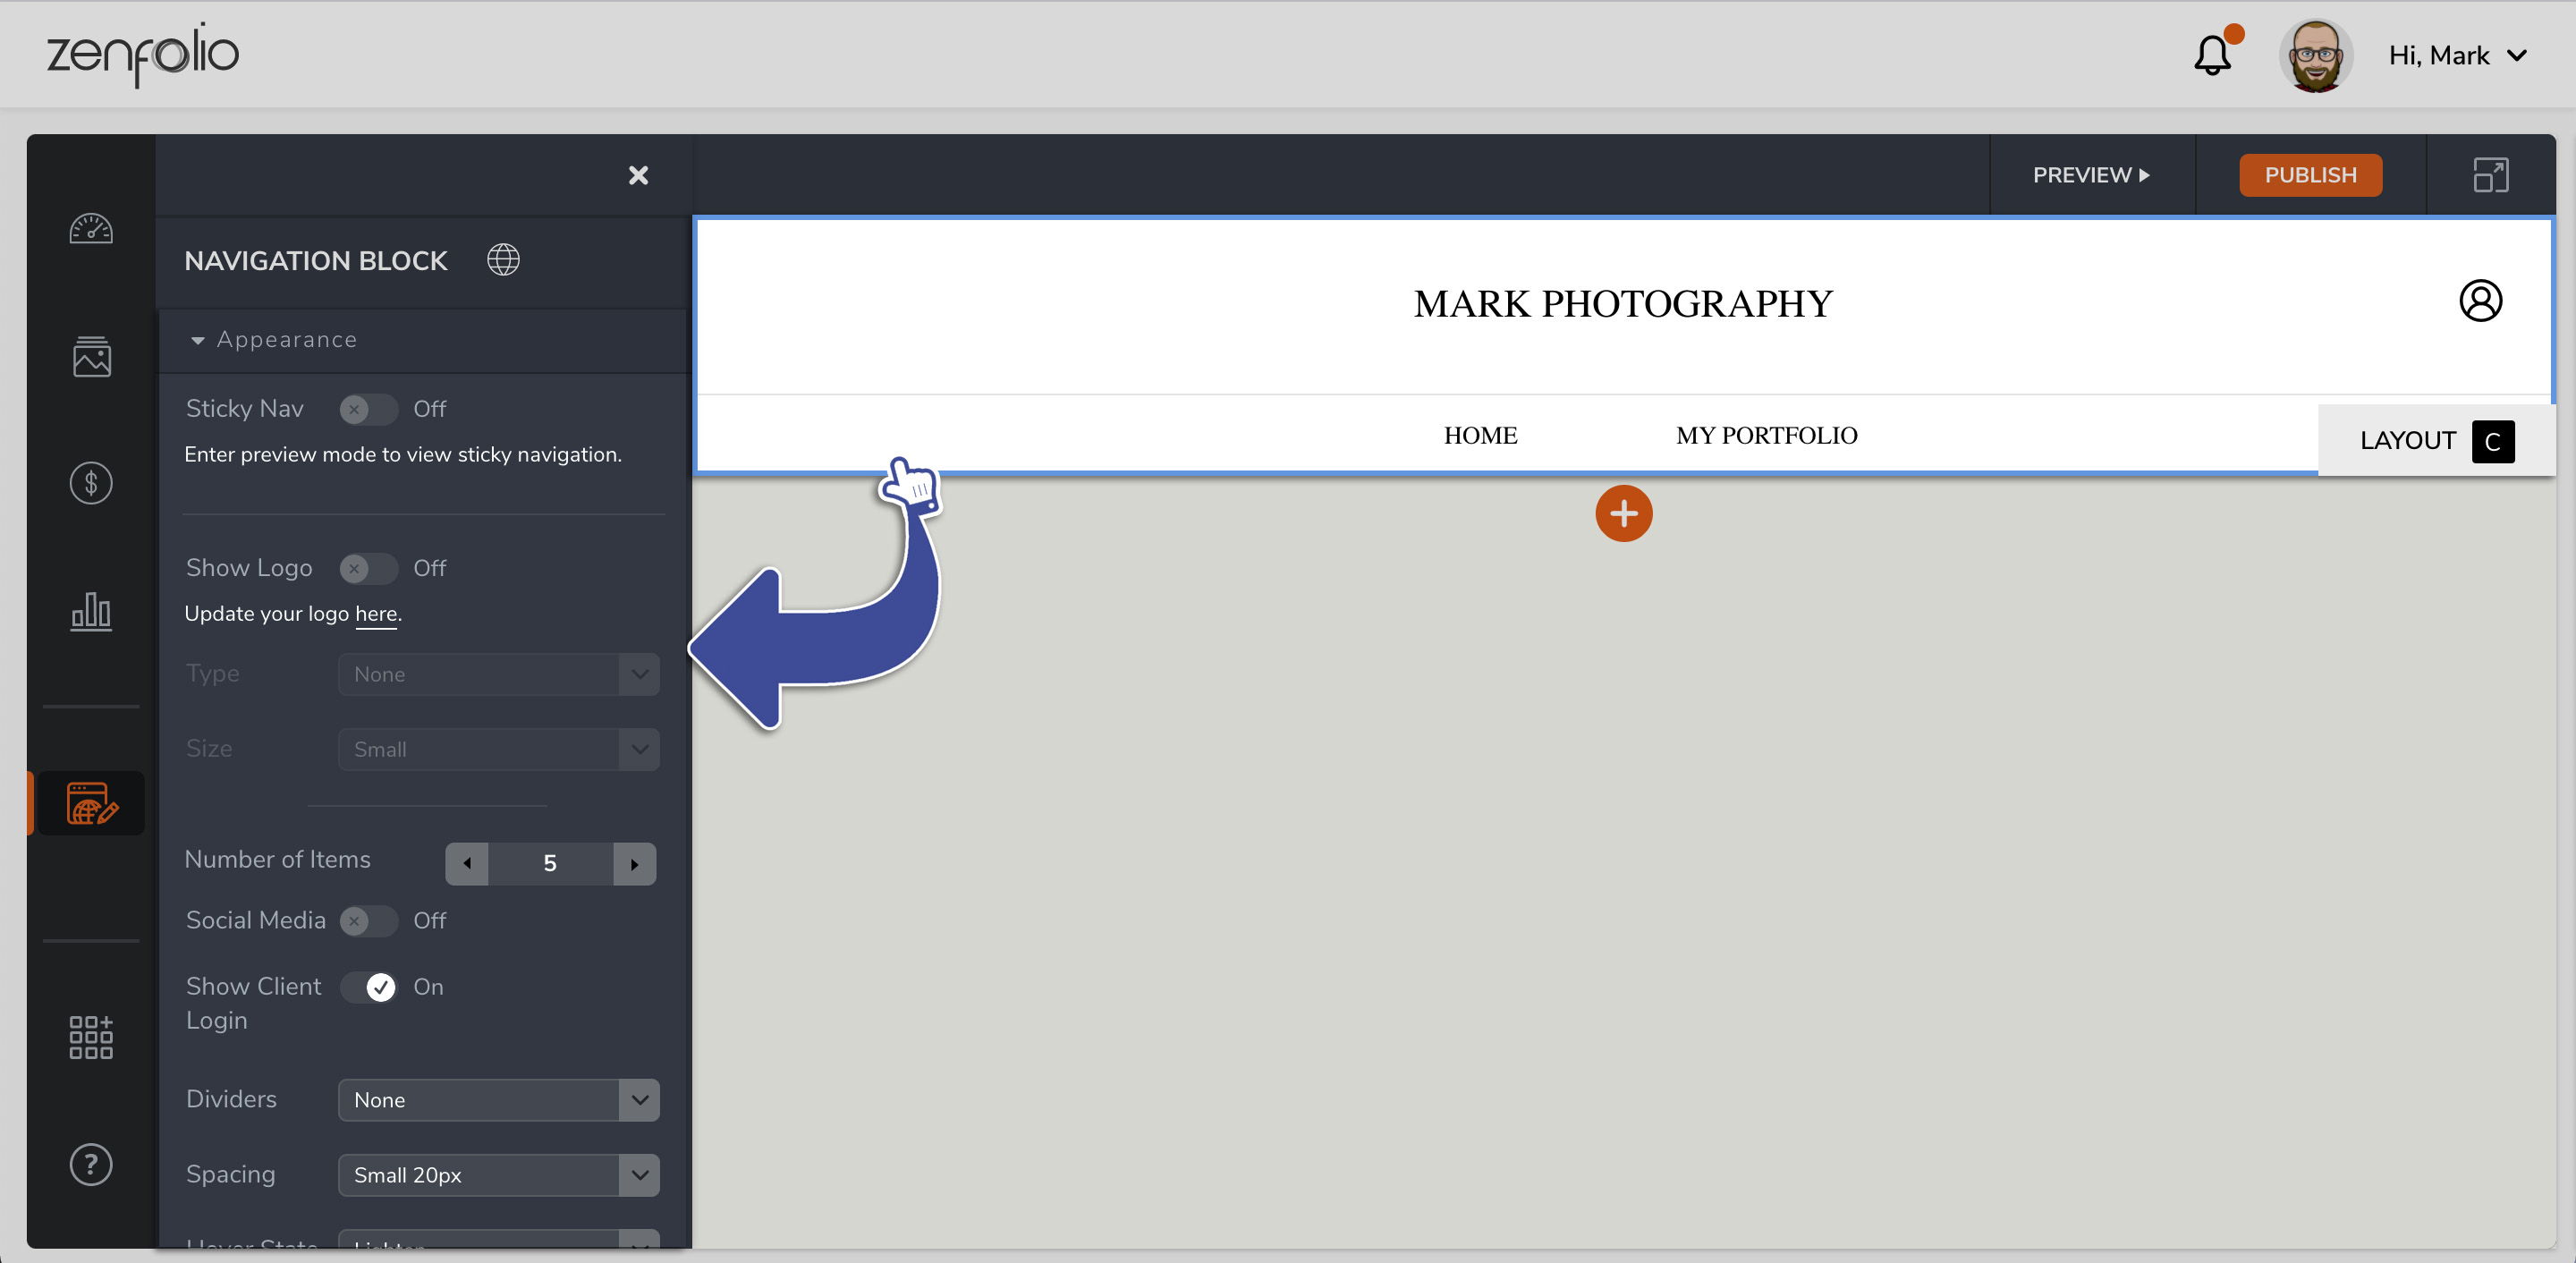Viewport: 2576px width, 1263px height.
Task: Select the website editor icon in sidebar
Action: pyautogui.click(x=92, y=803)
